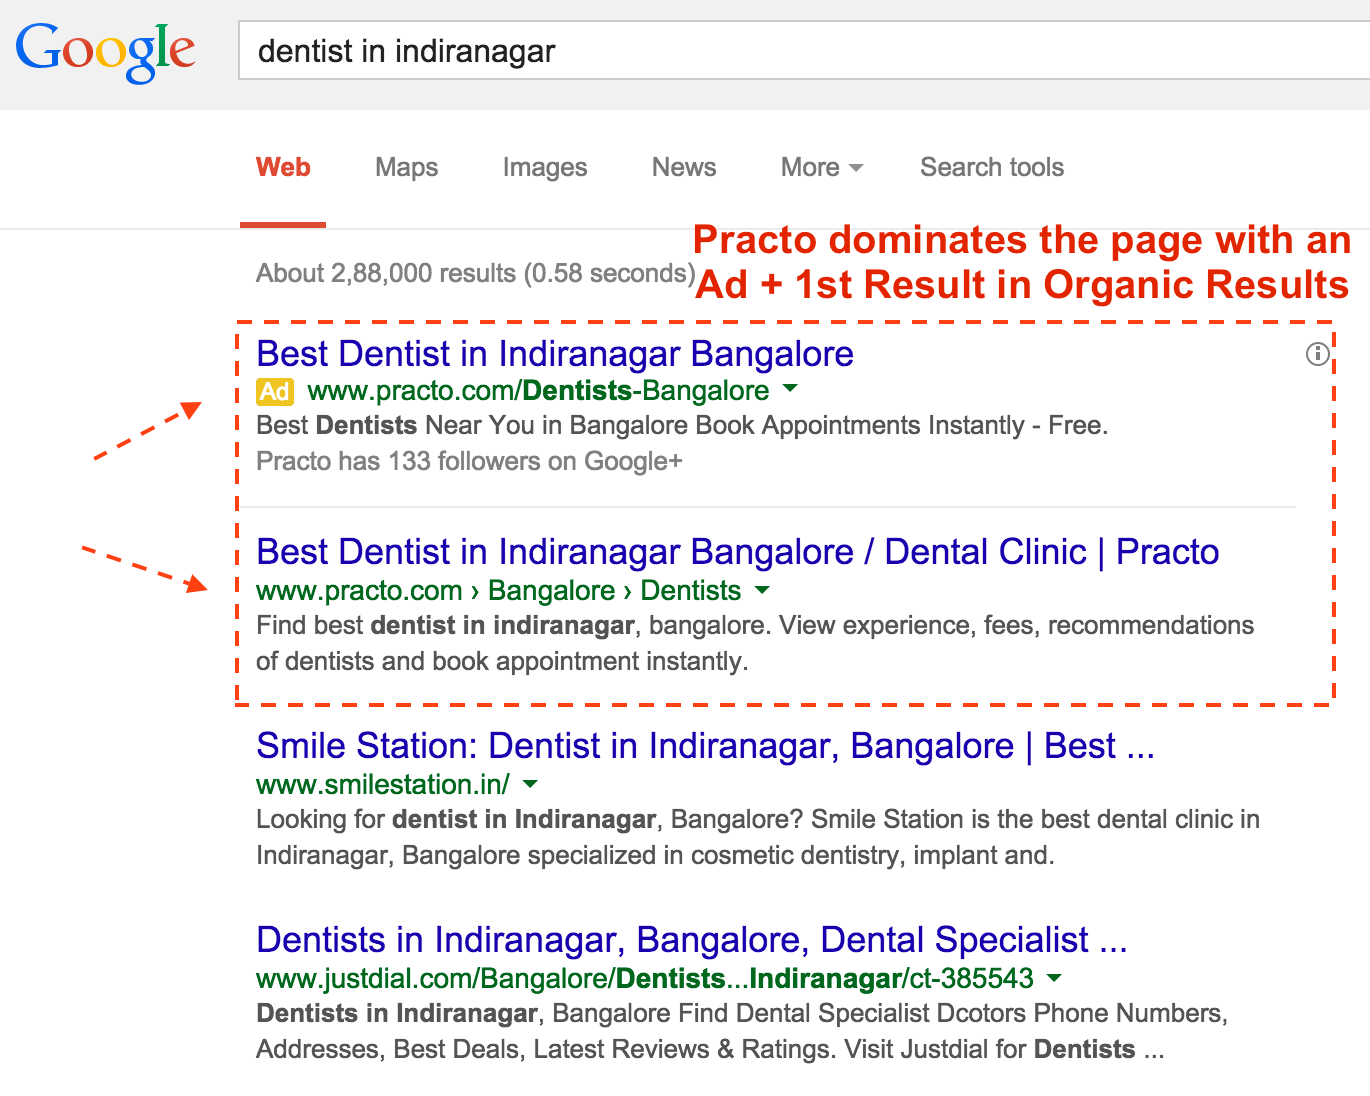Open the News tab
This screenshot has width=1370, height=1096.
pos(684,167)
